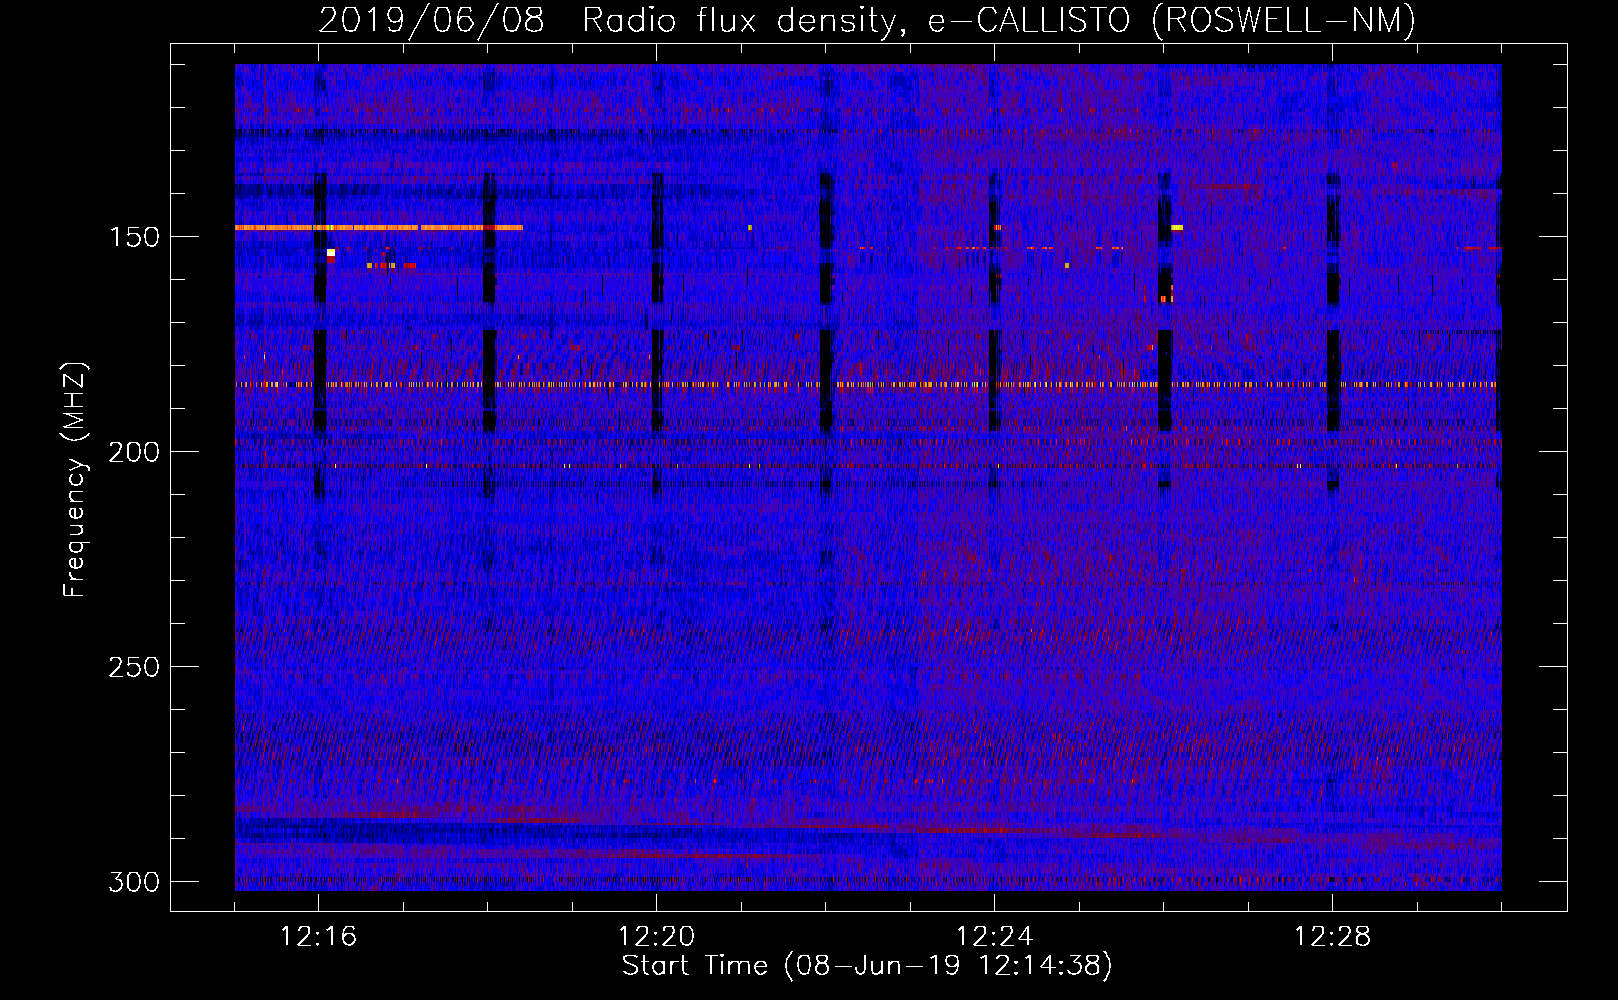Viewport: 1618px width, 1000px height.
Task: Click the 12:16 time tick label
Action: pyautogui.click(x=319, y=937)
